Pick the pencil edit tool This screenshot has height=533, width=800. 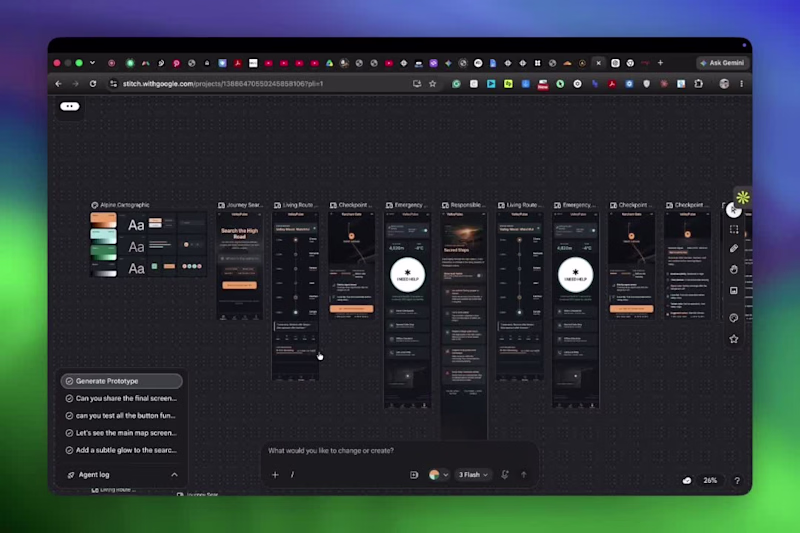click(734, 248)
